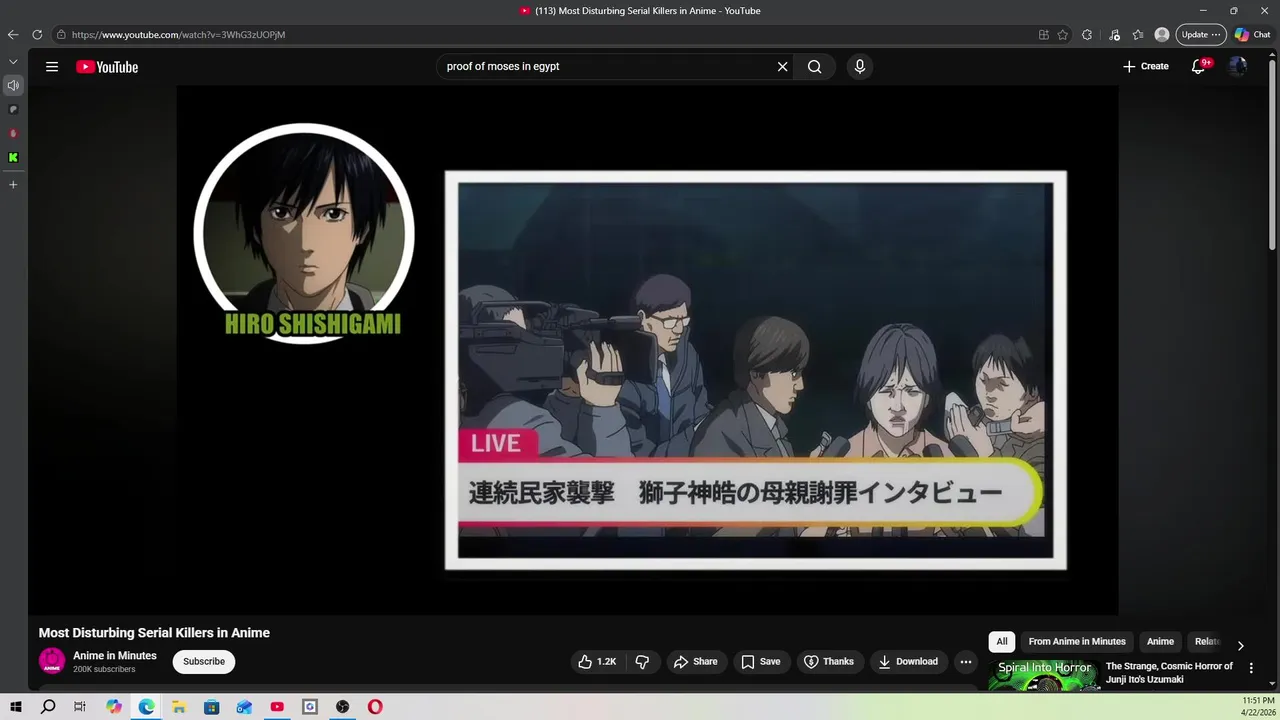Dislike this video
Screen dimensions: 1280x720
pos(643,662)
